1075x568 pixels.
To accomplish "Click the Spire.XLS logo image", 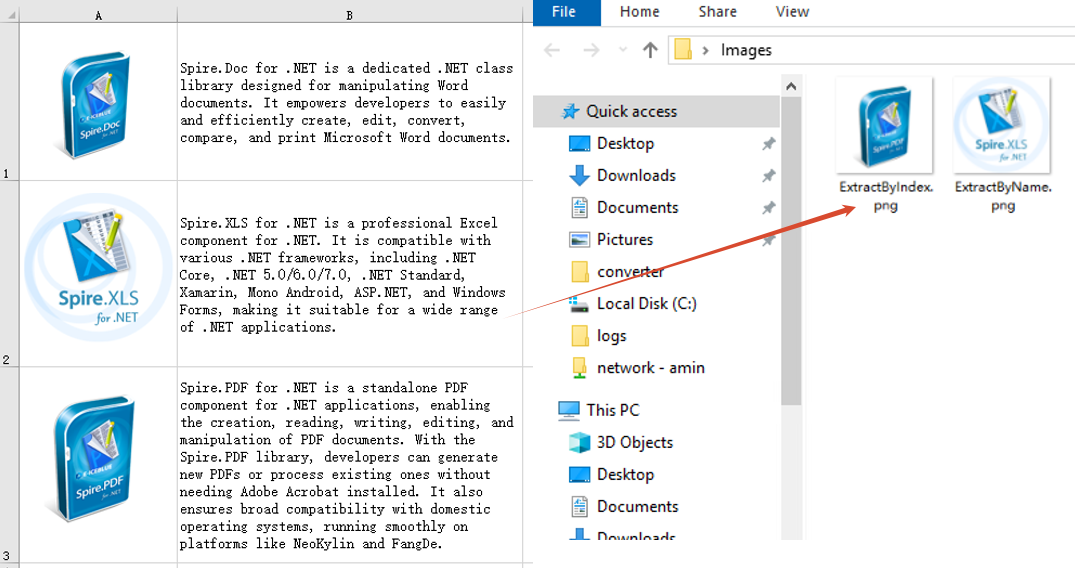I will (98, 269).
